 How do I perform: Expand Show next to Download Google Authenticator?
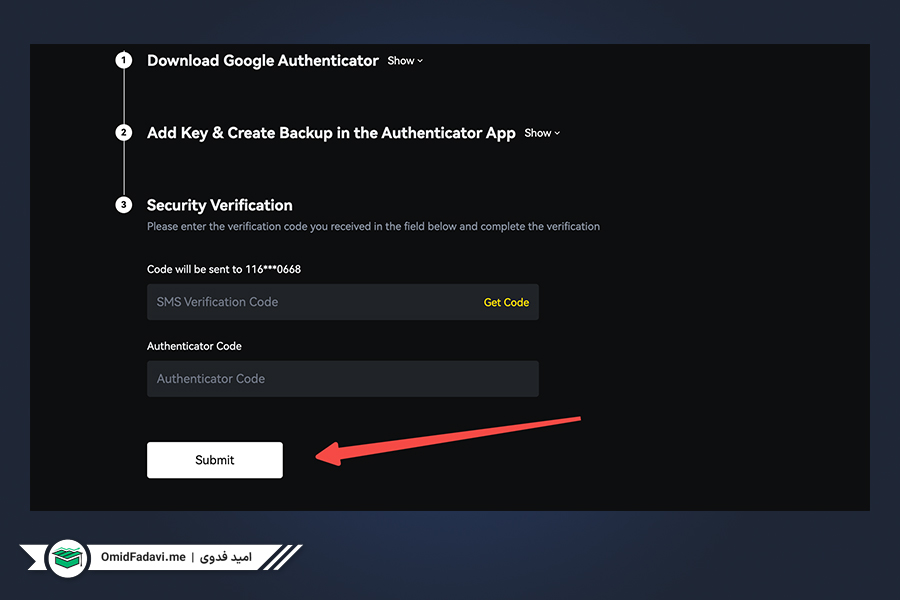click(405, 61)
